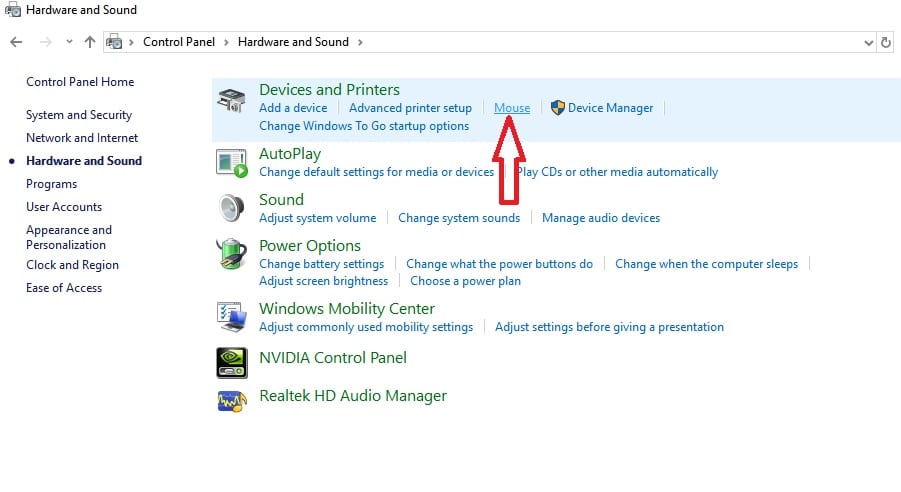The height and width of the screenshot is (492, 901).
Task: Open the Realtek HD Audio Manager icon
Action: (x=232, y=400)
